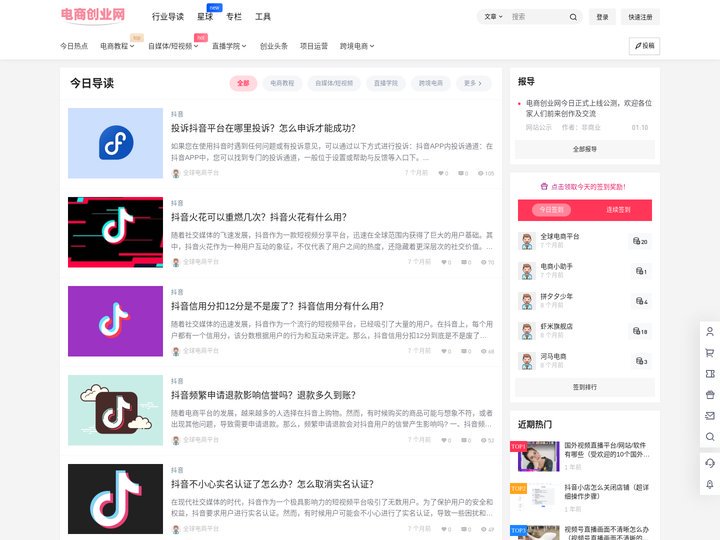Switch to the 连续签到 tab

(618, 210)
